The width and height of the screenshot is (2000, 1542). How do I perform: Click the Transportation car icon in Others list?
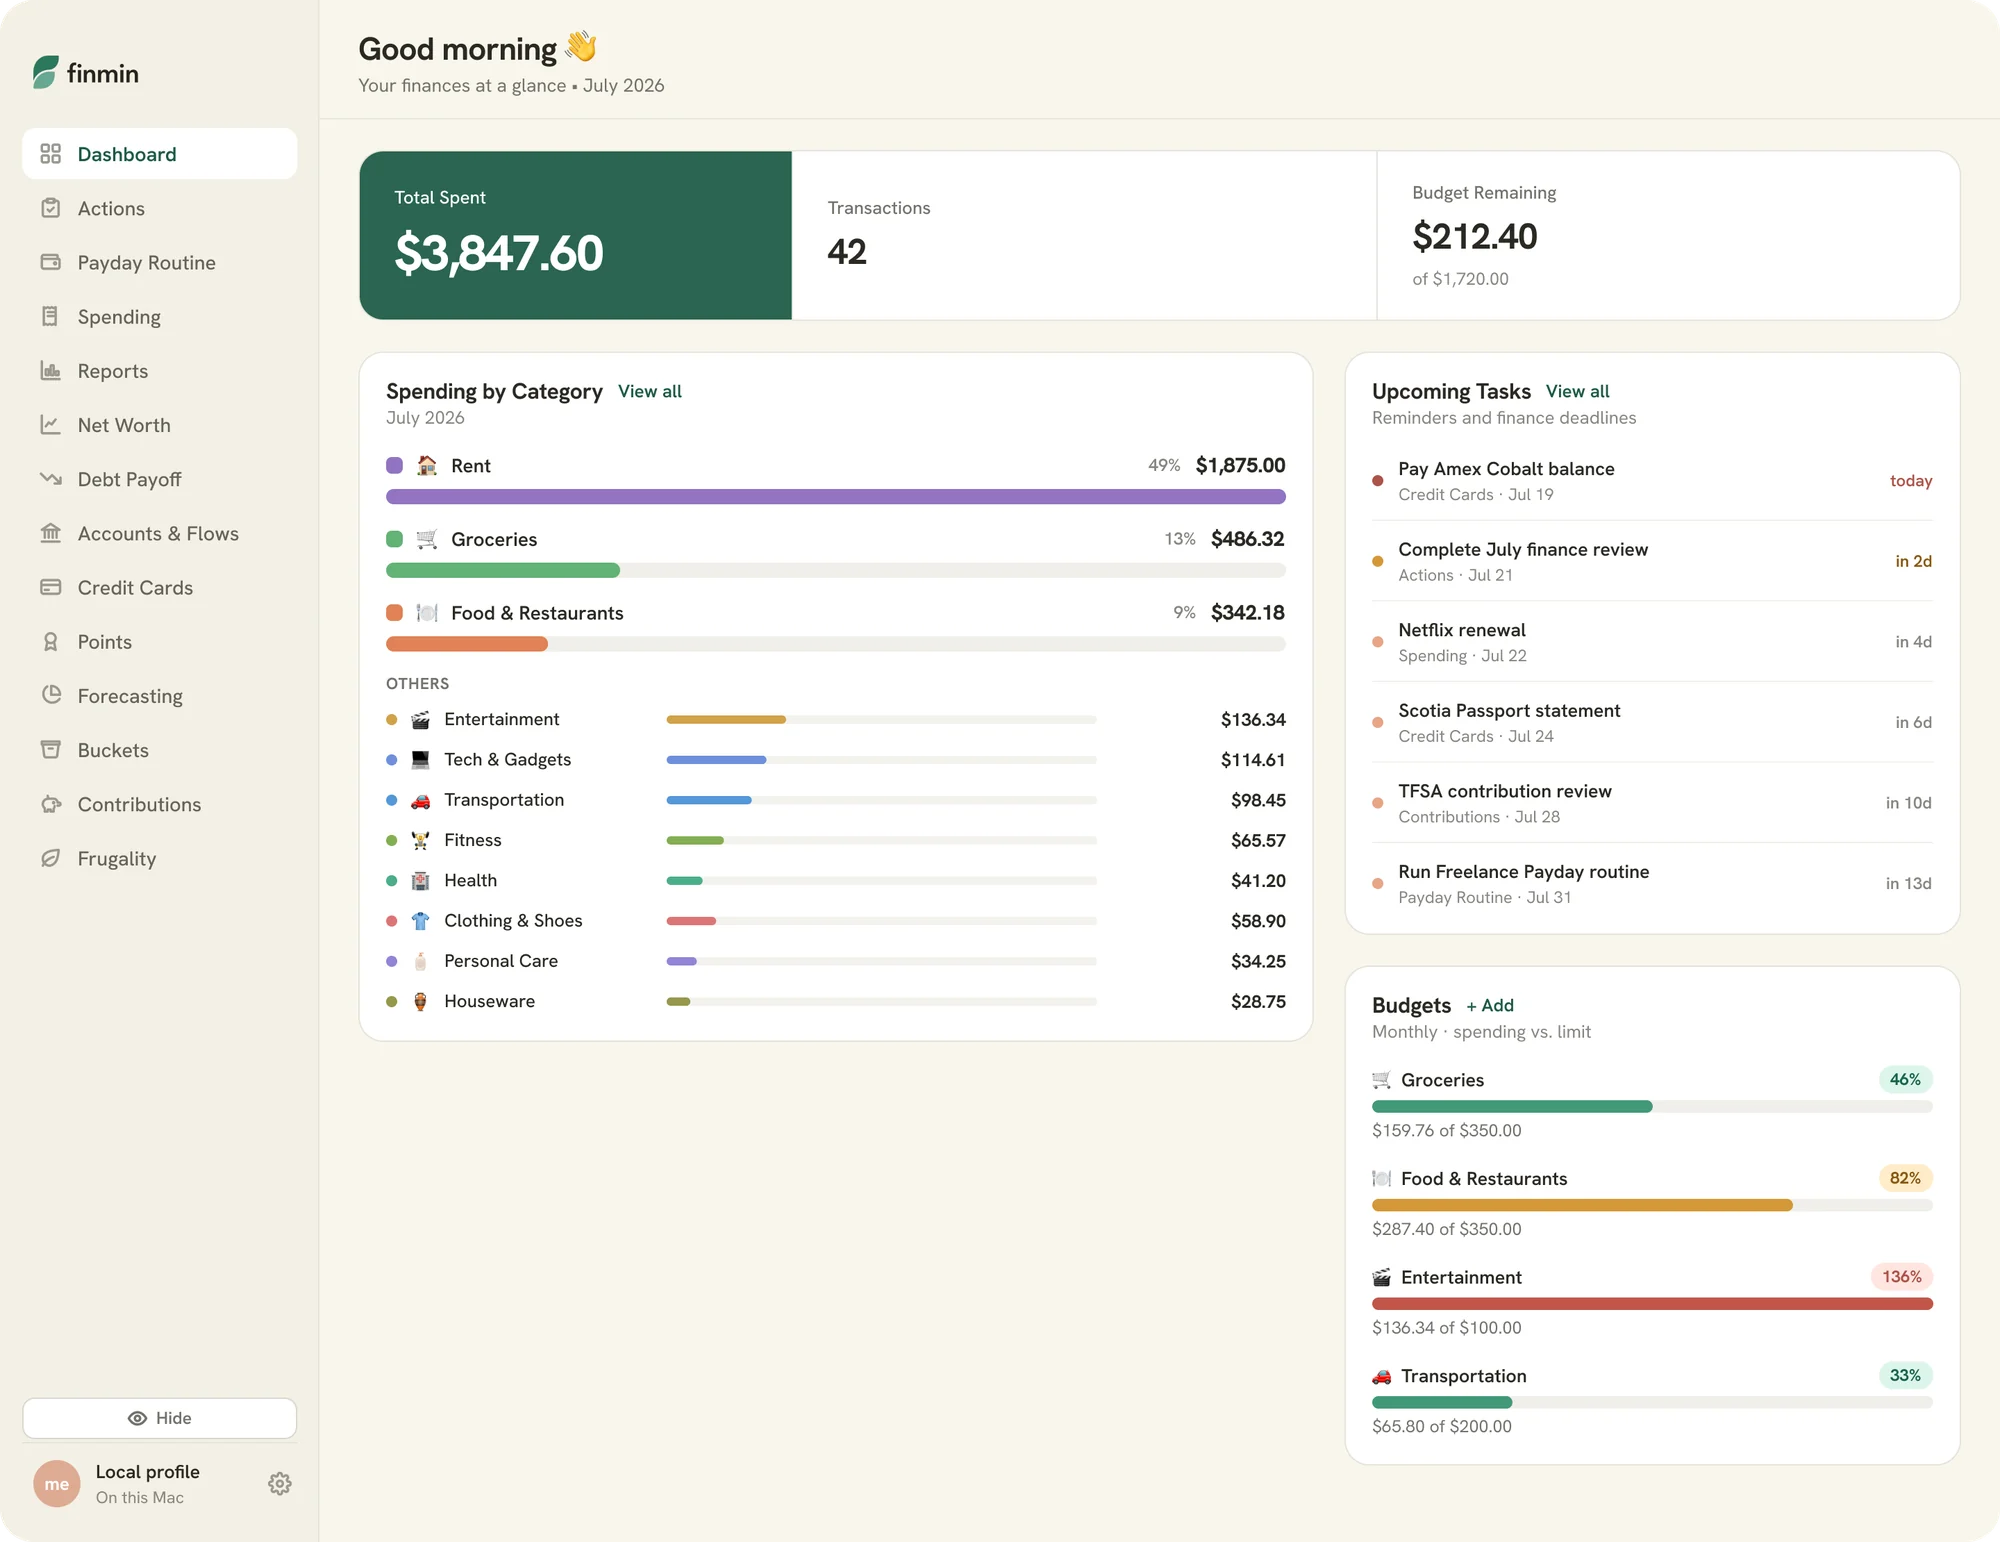click(x=421, y=800)
